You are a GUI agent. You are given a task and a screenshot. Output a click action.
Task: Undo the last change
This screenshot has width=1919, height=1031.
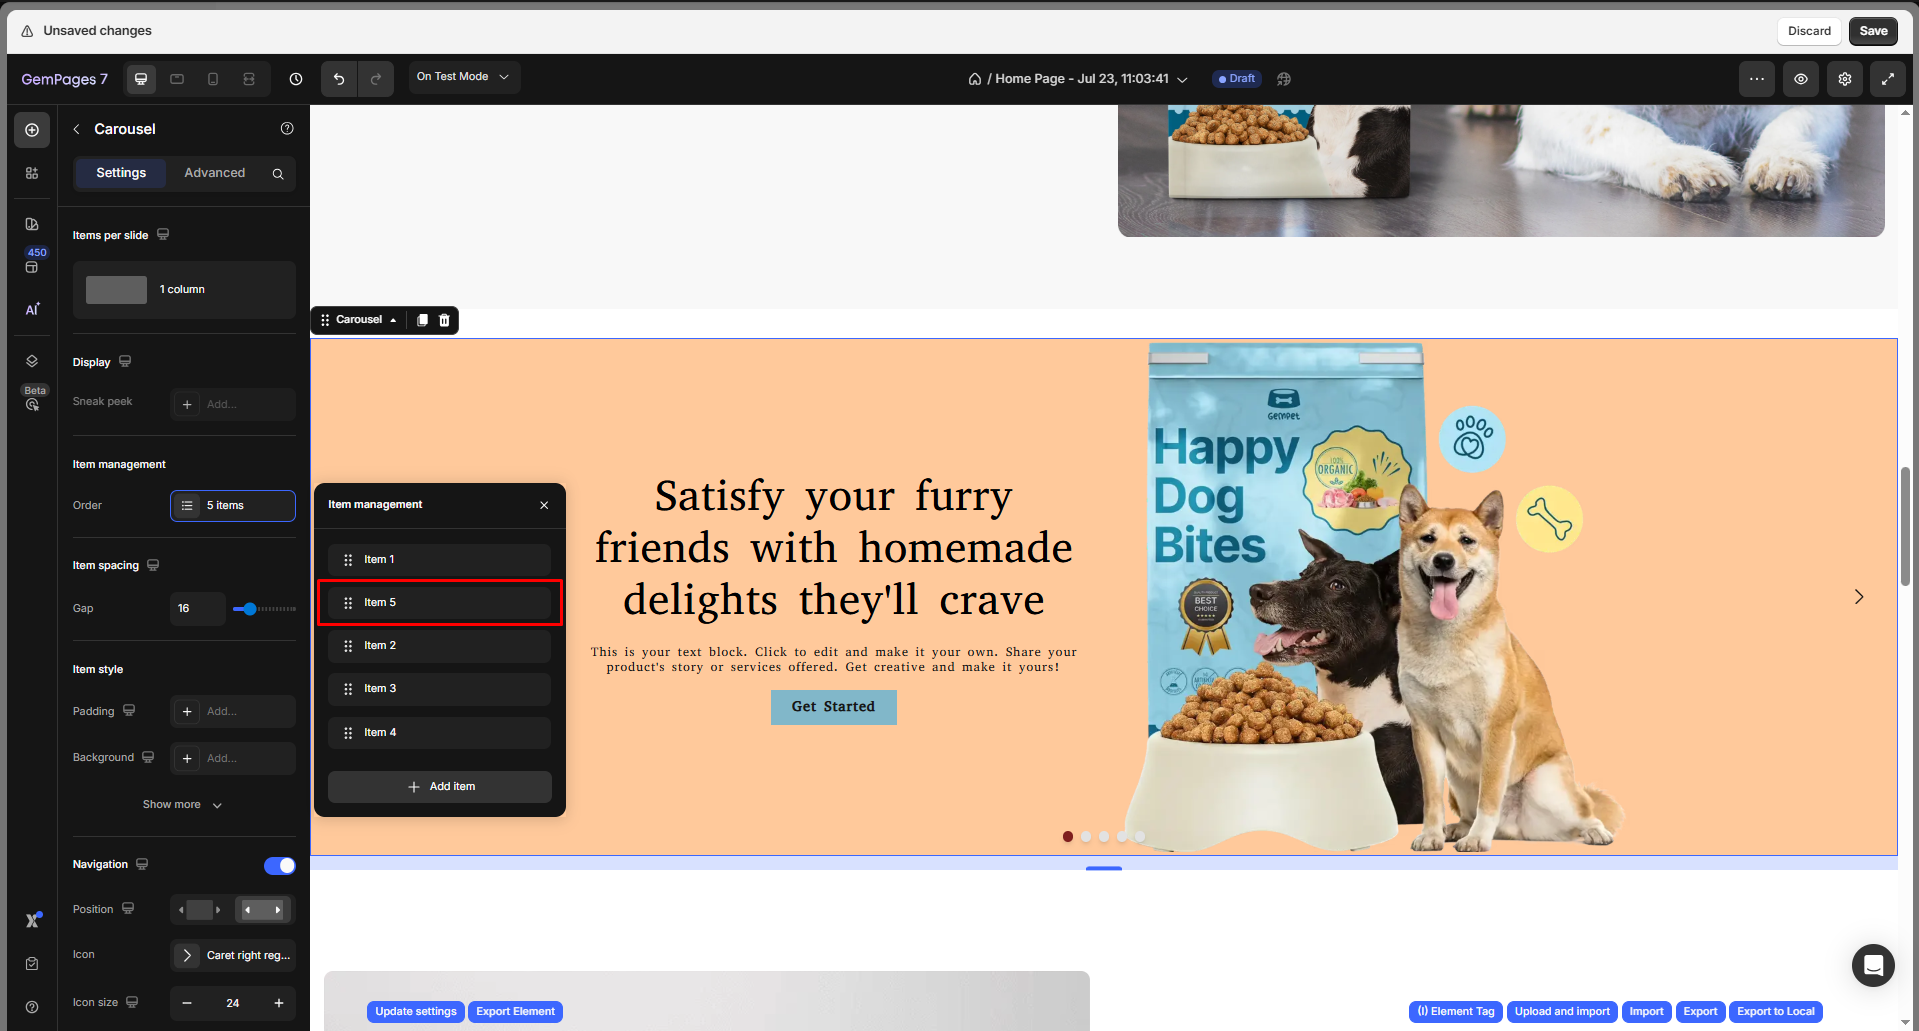pos(339,79)
